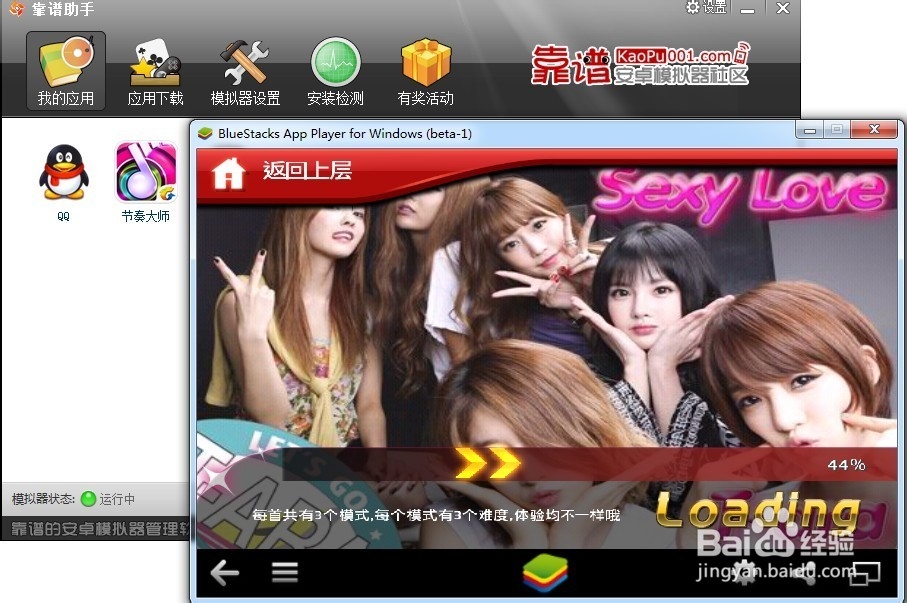Click the green 运行中 status indicator

coord(89,499)
